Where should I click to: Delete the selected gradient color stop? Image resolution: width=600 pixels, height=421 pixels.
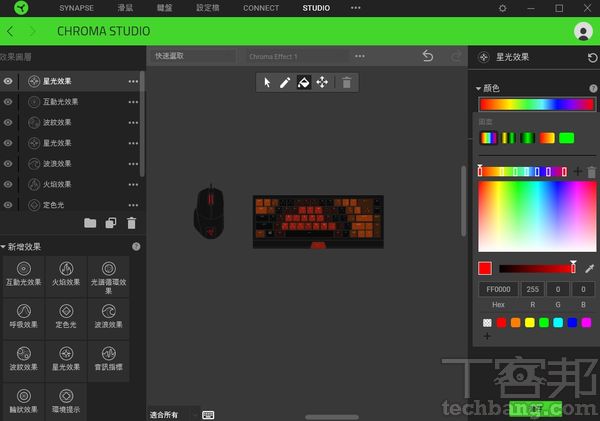[x=592, y=171]
